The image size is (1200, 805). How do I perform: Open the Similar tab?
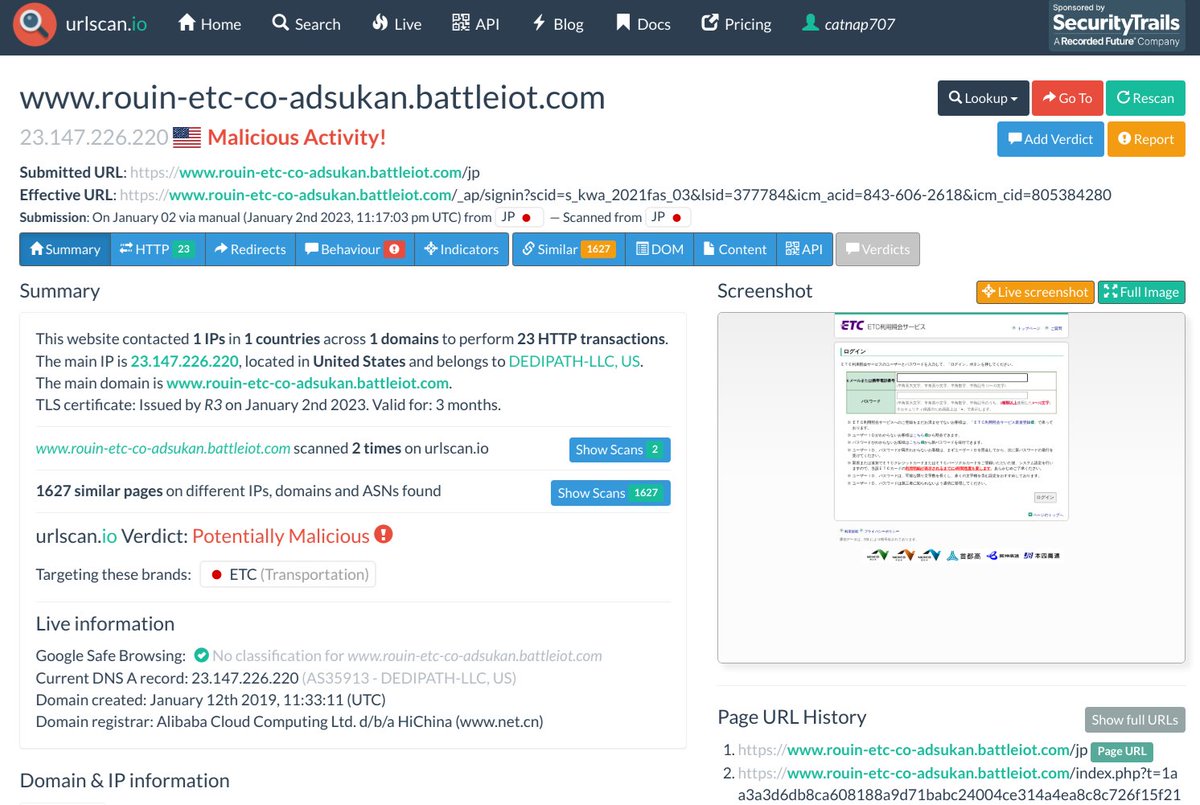[568, 249]
